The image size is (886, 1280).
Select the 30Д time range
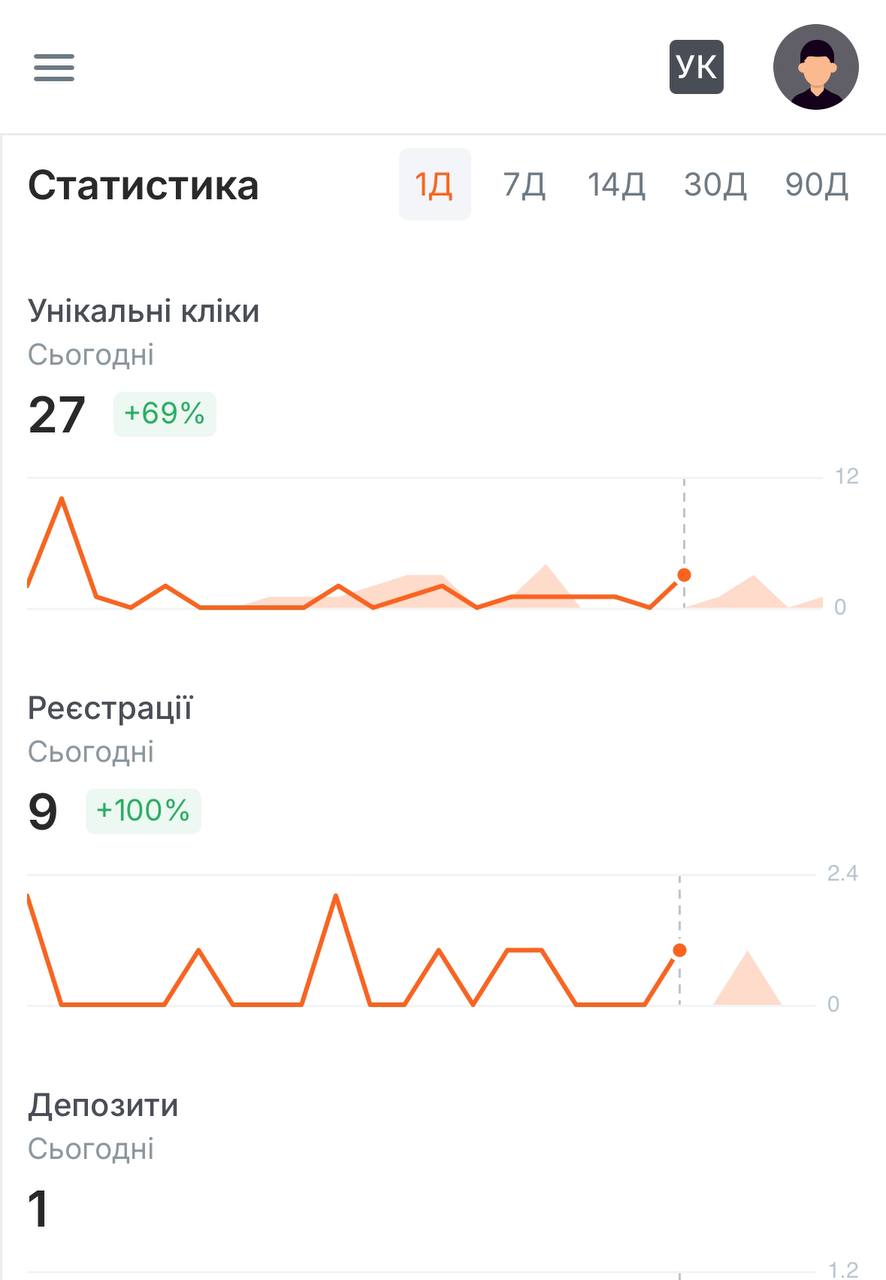click(715, 185)
